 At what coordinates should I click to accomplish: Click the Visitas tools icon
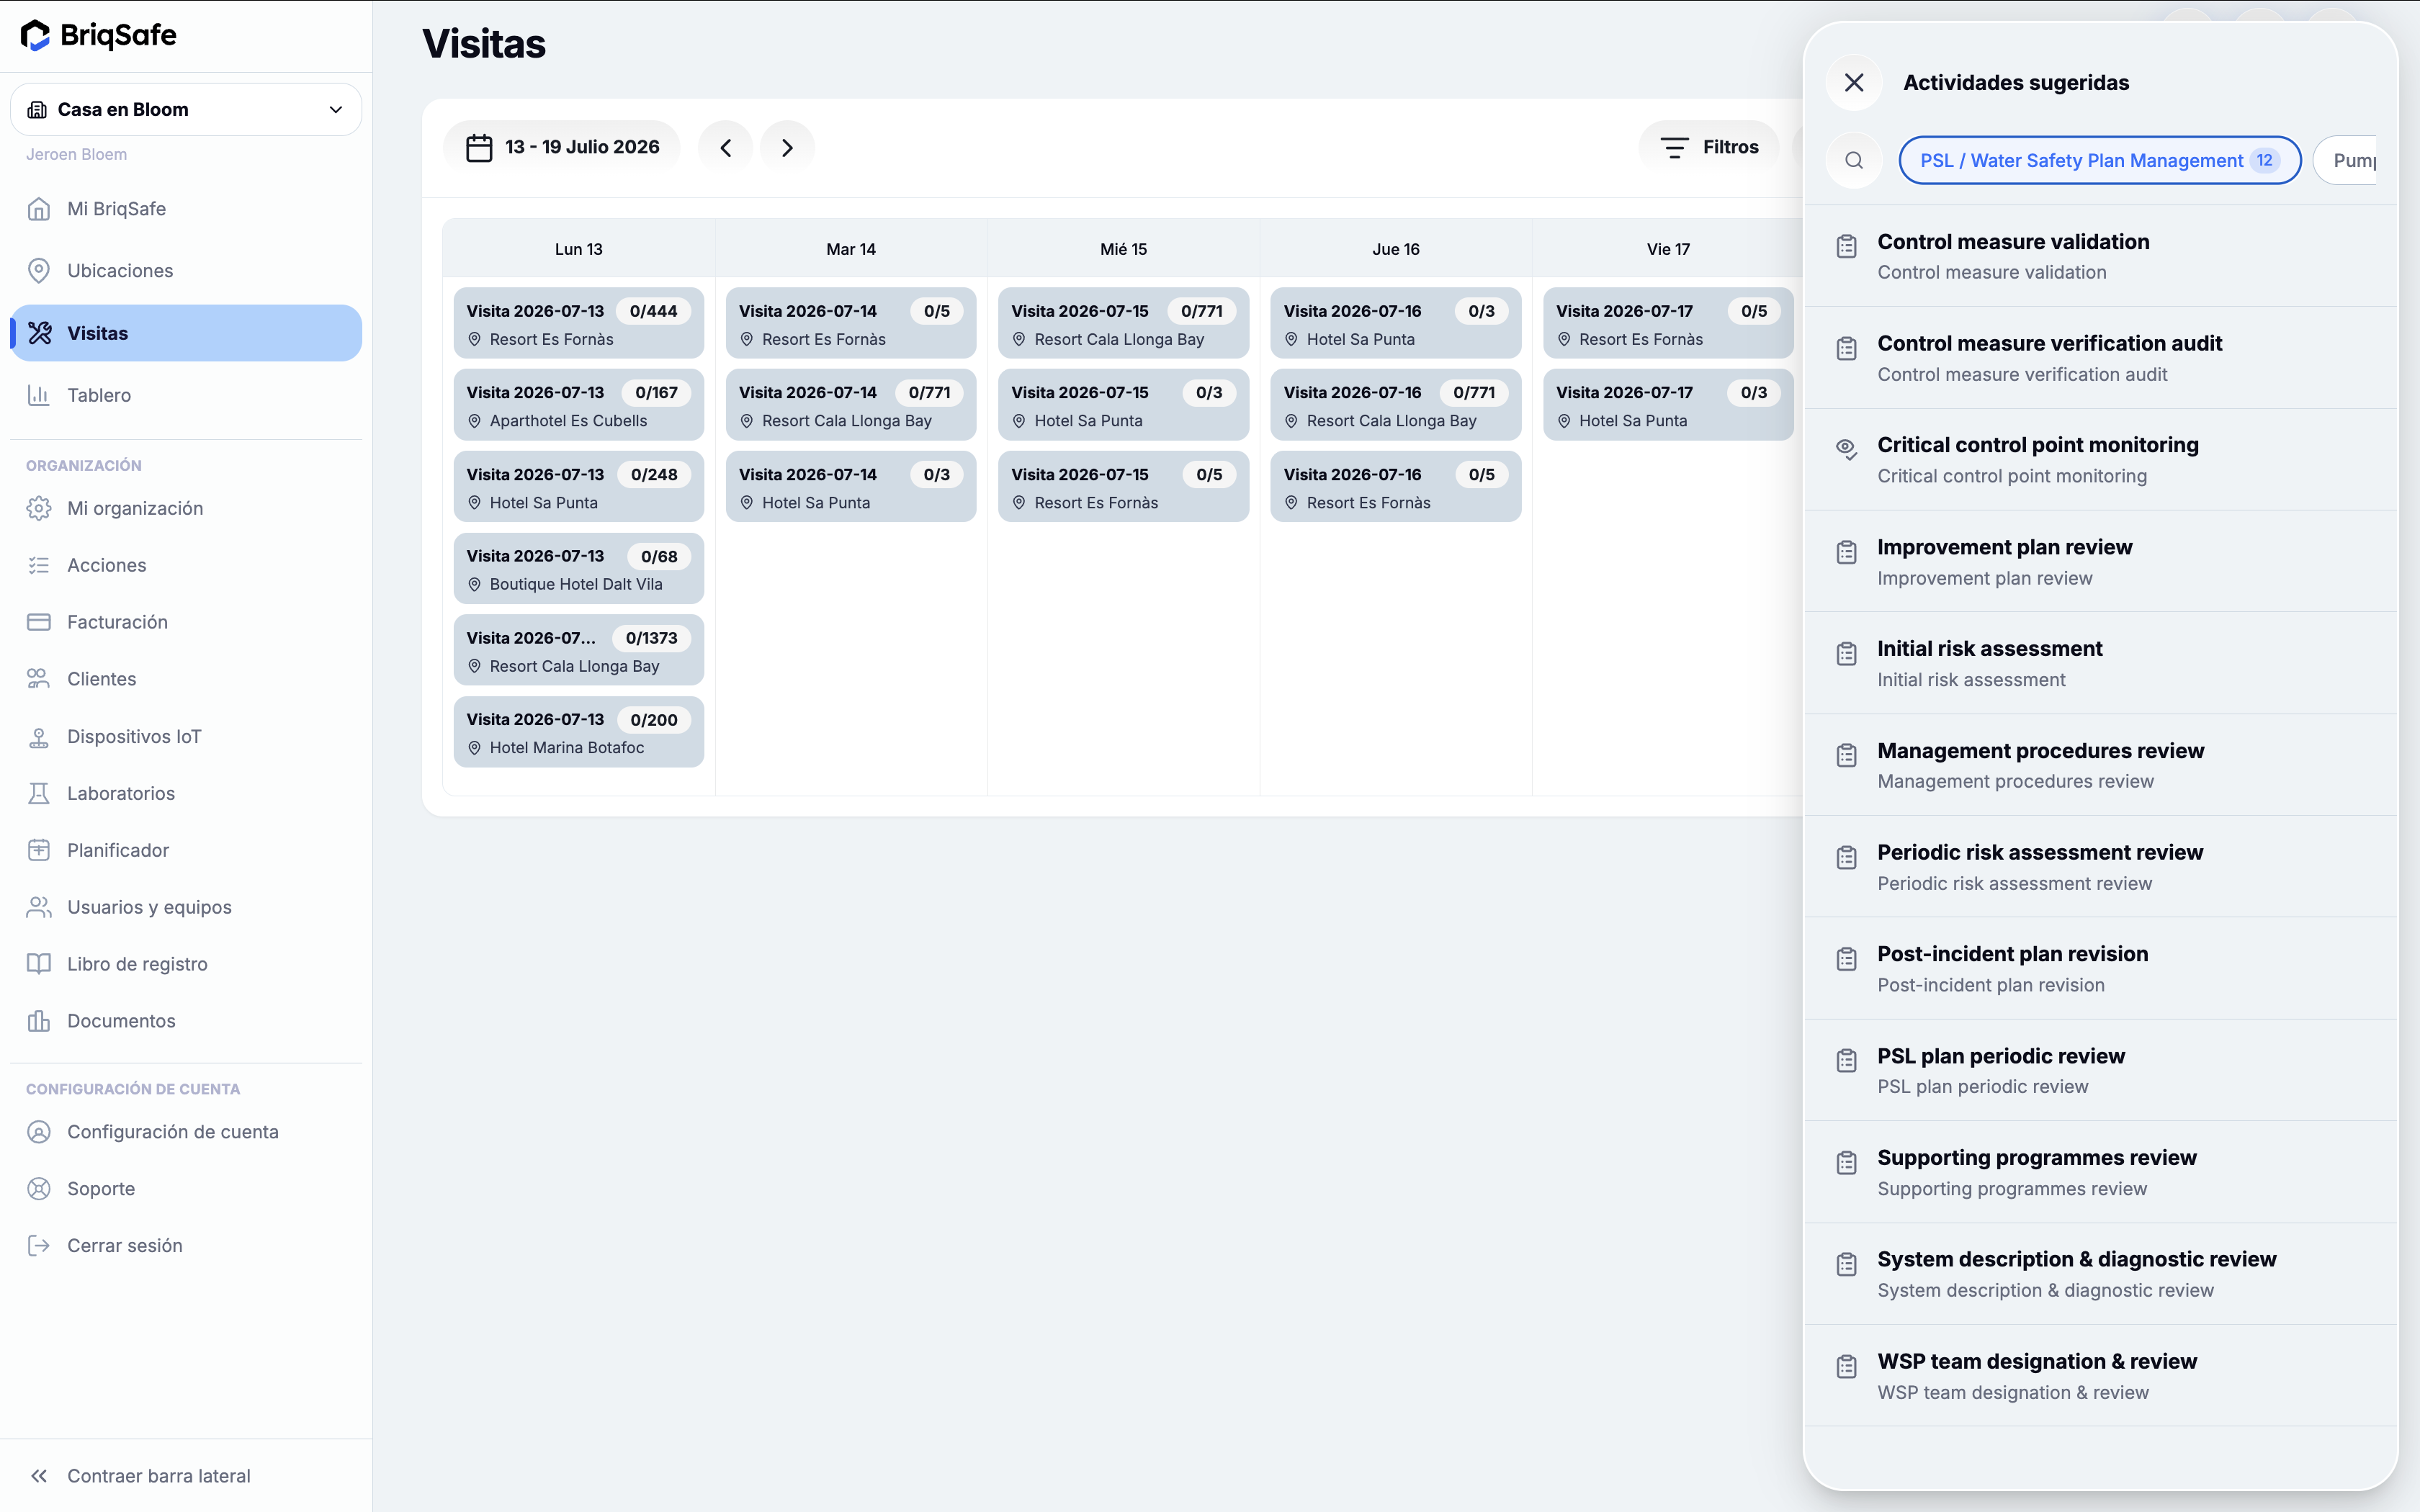point(39,333)
